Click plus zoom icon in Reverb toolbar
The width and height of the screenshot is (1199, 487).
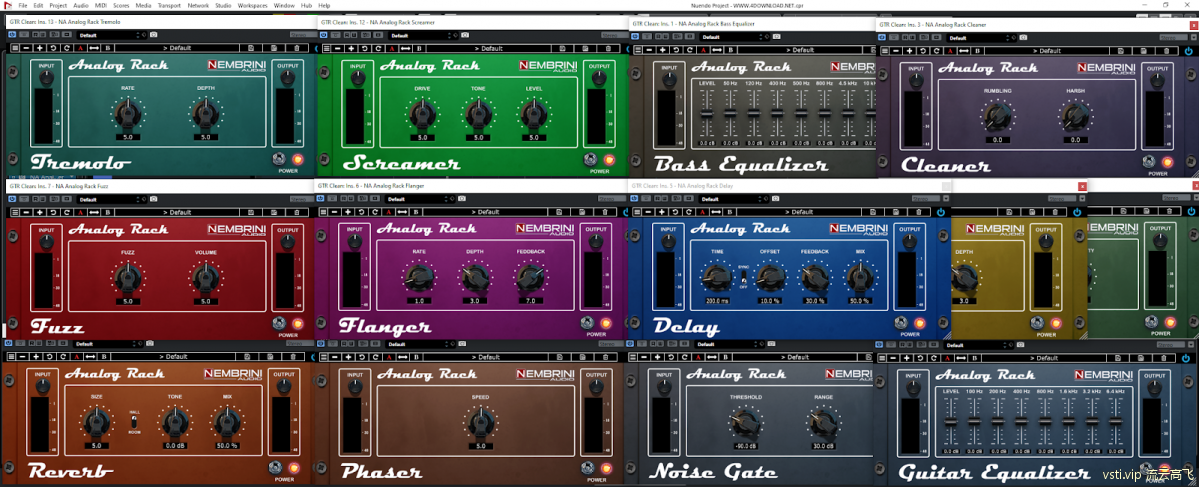coord(40,356)
